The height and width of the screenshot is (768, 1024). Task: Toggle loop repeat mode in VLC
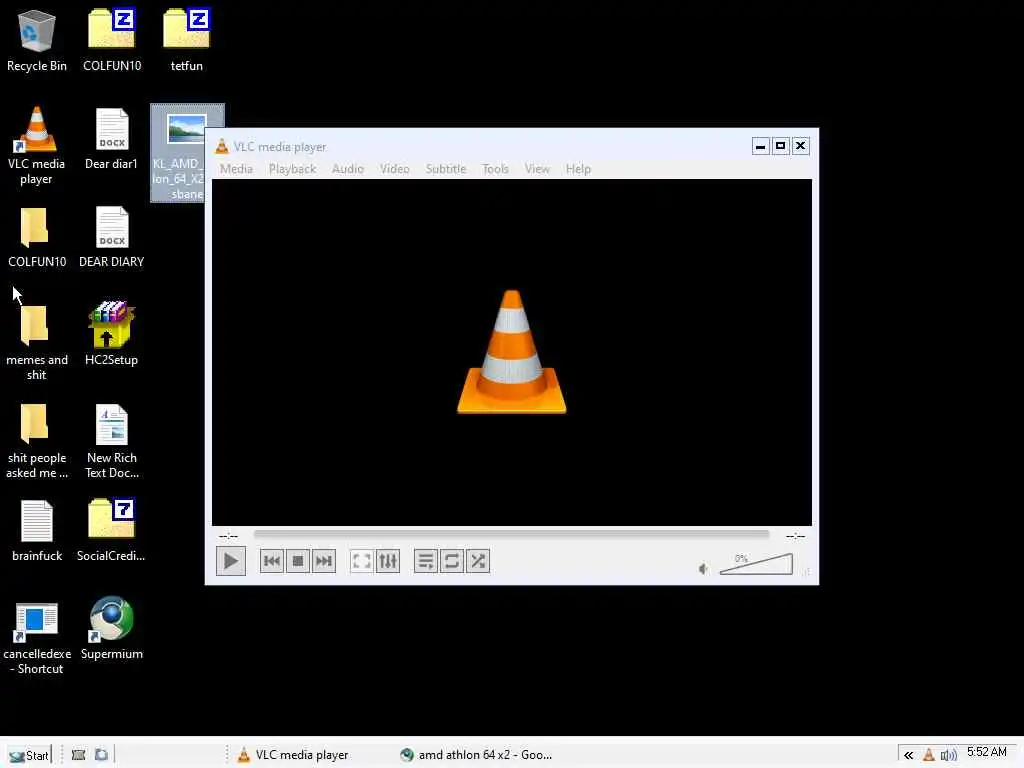tap(451, 561)
